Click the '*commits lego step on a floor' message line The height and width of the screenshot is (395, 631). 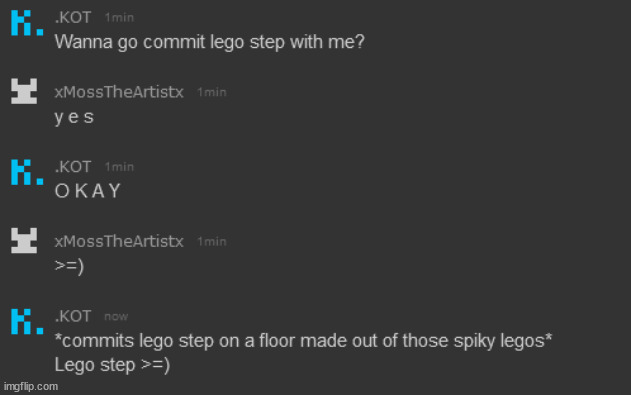pos(303,341)
